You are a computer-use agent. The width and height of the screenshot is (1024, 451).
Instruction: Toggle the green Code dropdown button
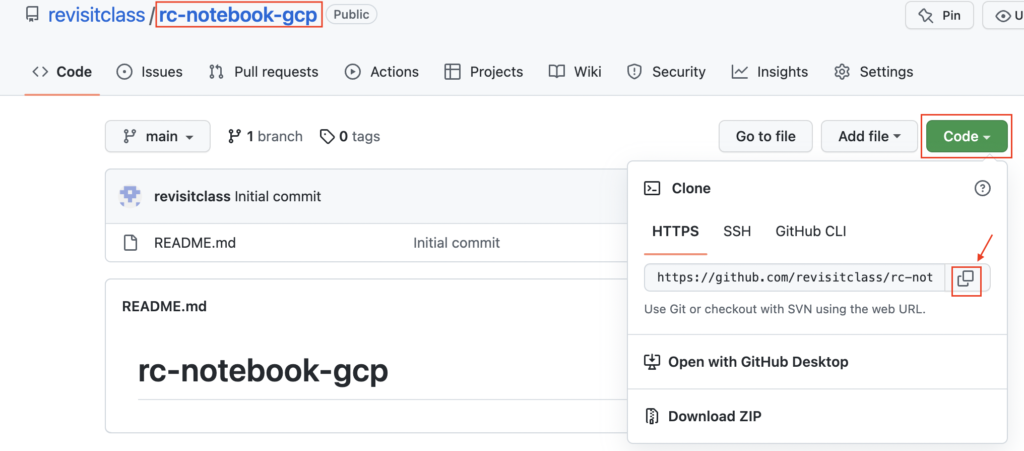pos(967,136)
